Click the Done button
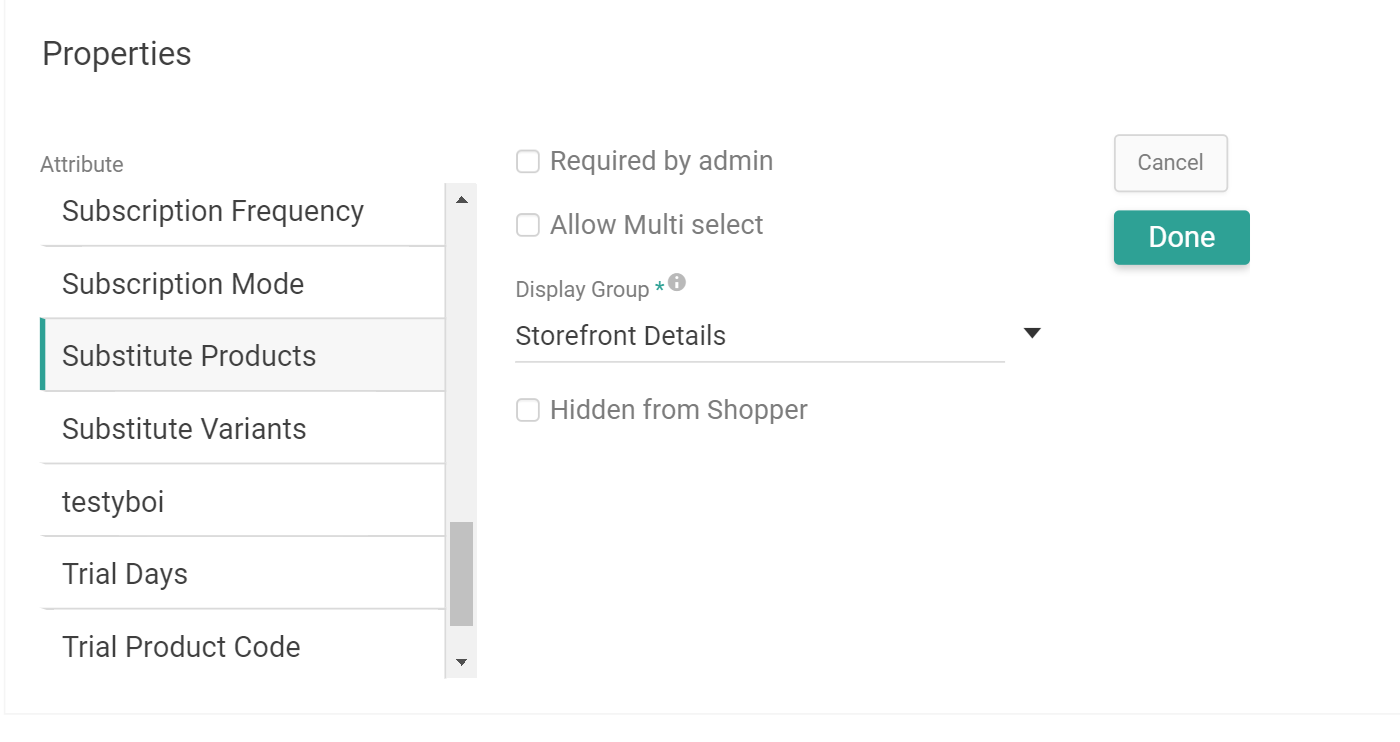The width and height of the screenshot is (1400, 742). click(1181, 237)
